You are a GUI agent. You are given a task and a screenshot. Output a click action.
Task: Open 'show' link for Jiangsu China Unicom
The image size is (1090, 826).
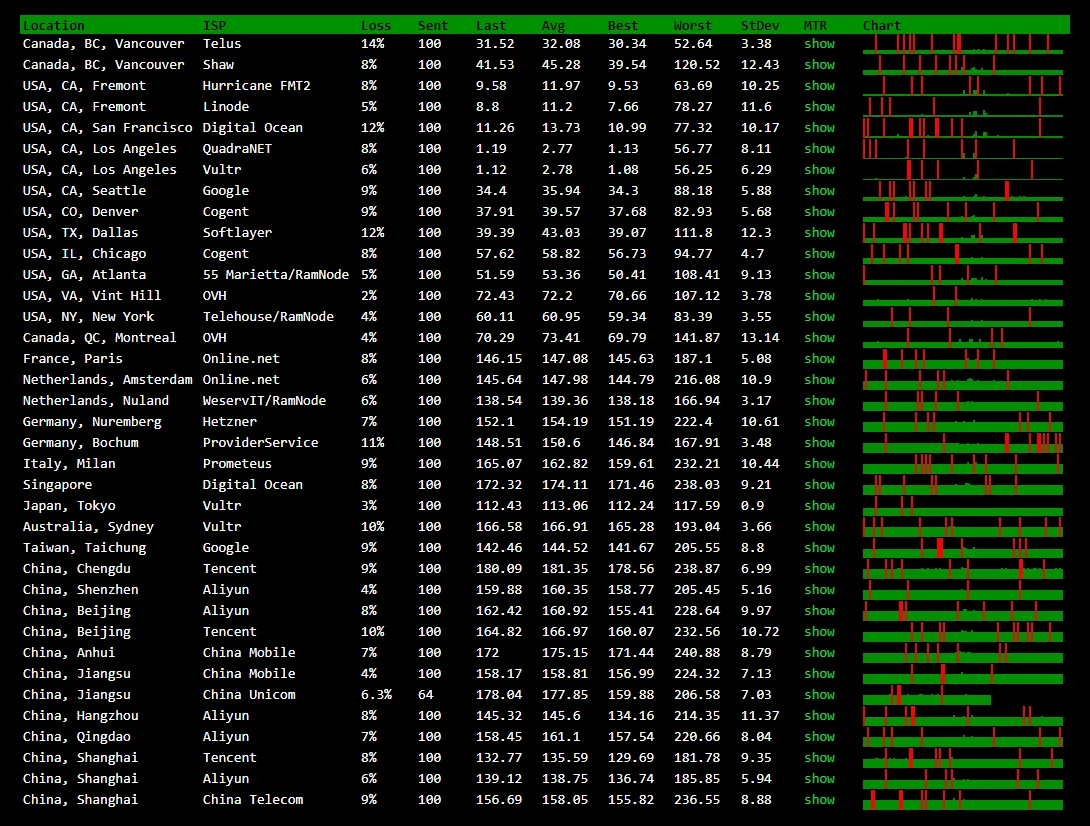[819, 695]
